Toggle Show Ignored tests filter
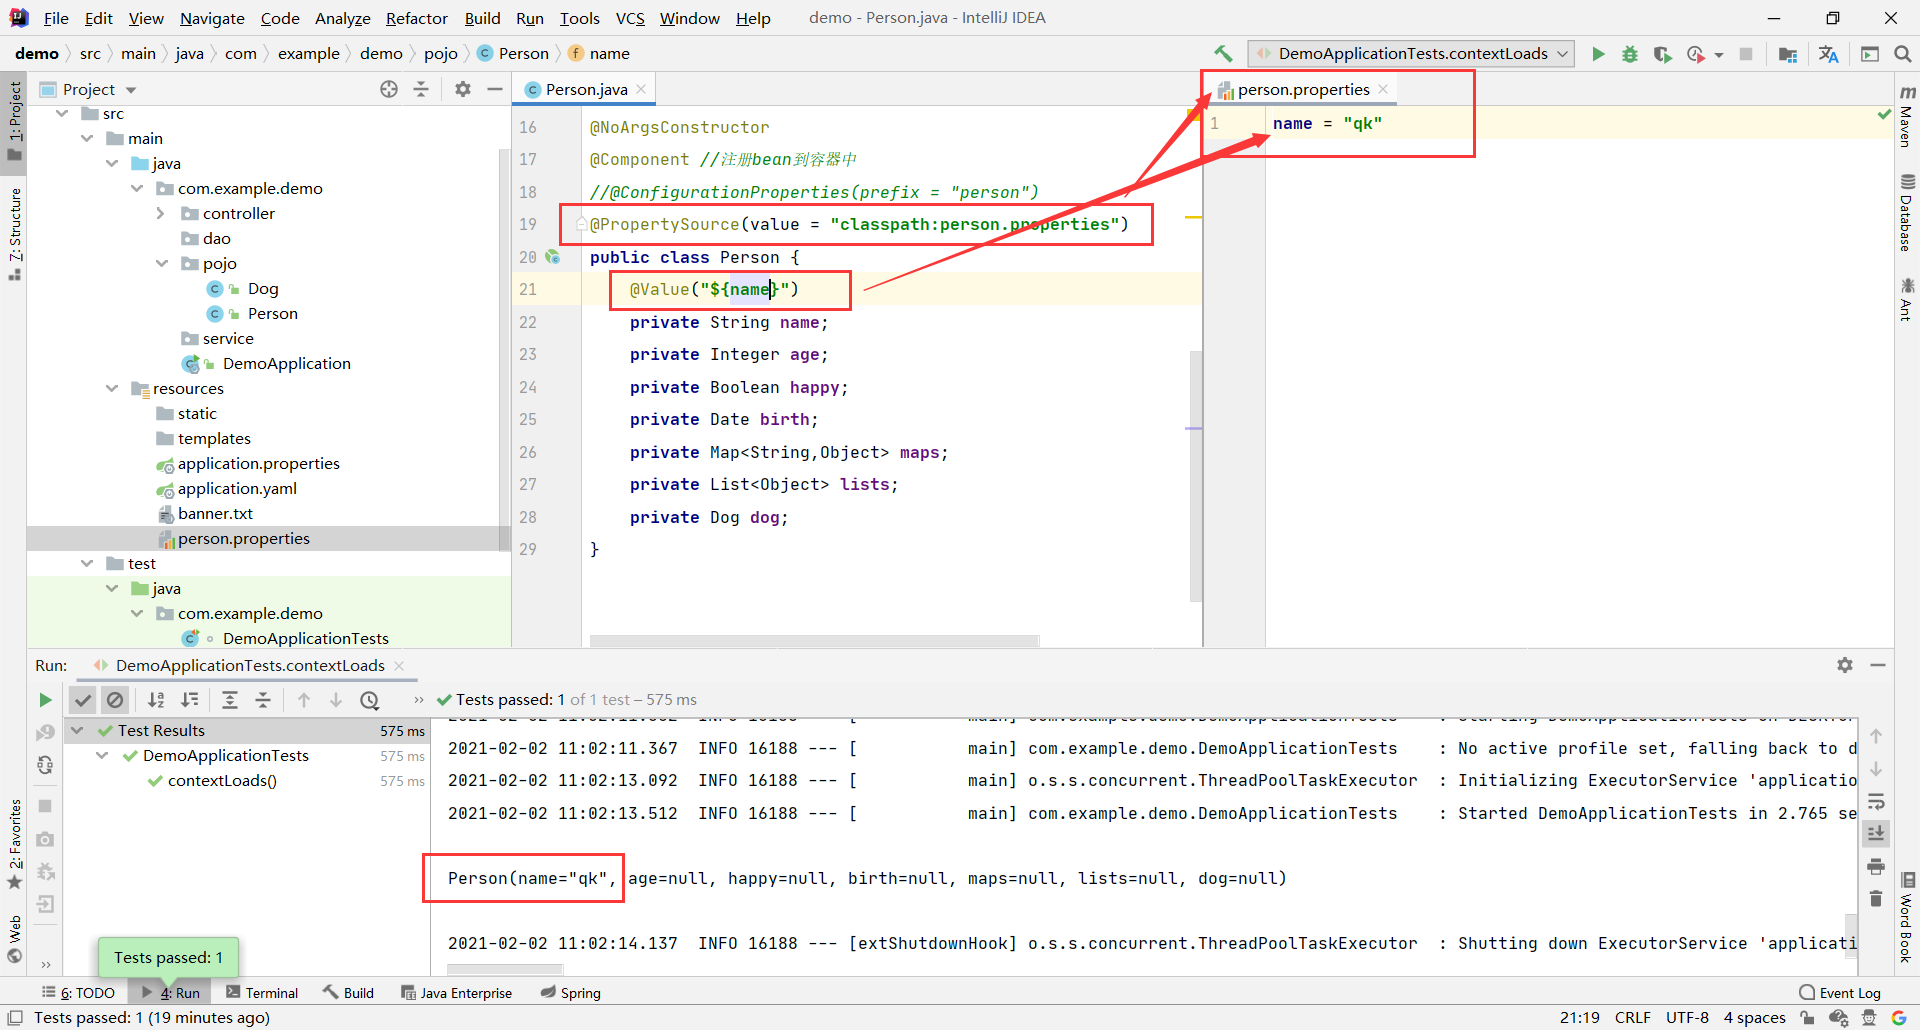The width and height of the screenshot is (1920, 1030). [116, 700]
